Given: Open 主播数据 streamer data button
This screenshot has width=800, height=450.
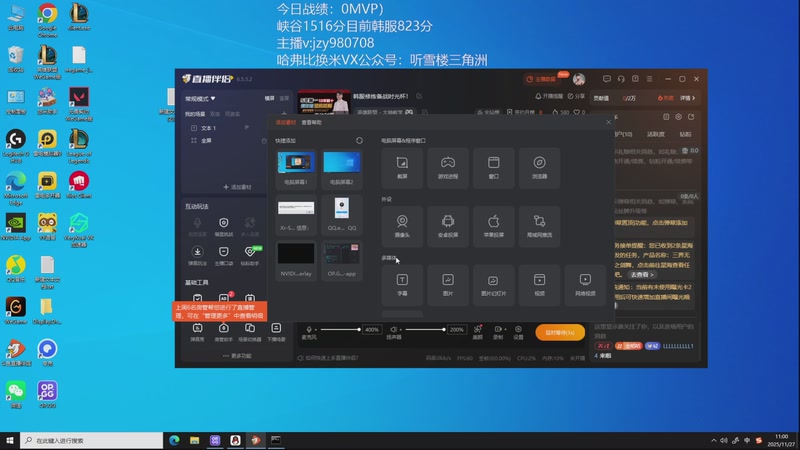Looking at the screenshot, I should pos(541,79).
